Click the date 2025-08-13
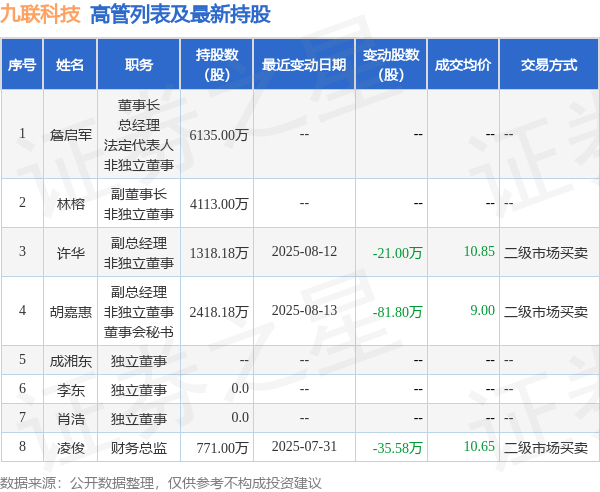Screen dimensions: 600x492 point(304,310)
